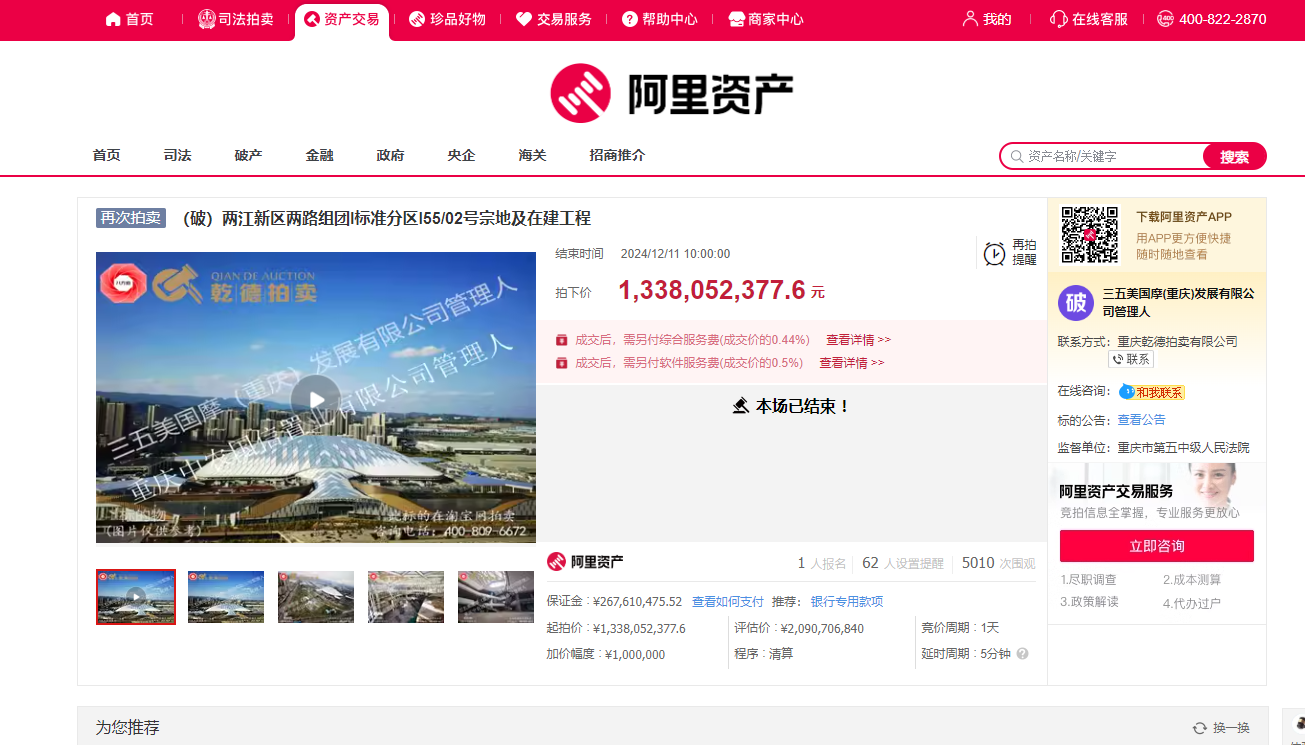
Task: Click the red 搜索 button
Action: pyautogui.click(x=1234, y=156)
